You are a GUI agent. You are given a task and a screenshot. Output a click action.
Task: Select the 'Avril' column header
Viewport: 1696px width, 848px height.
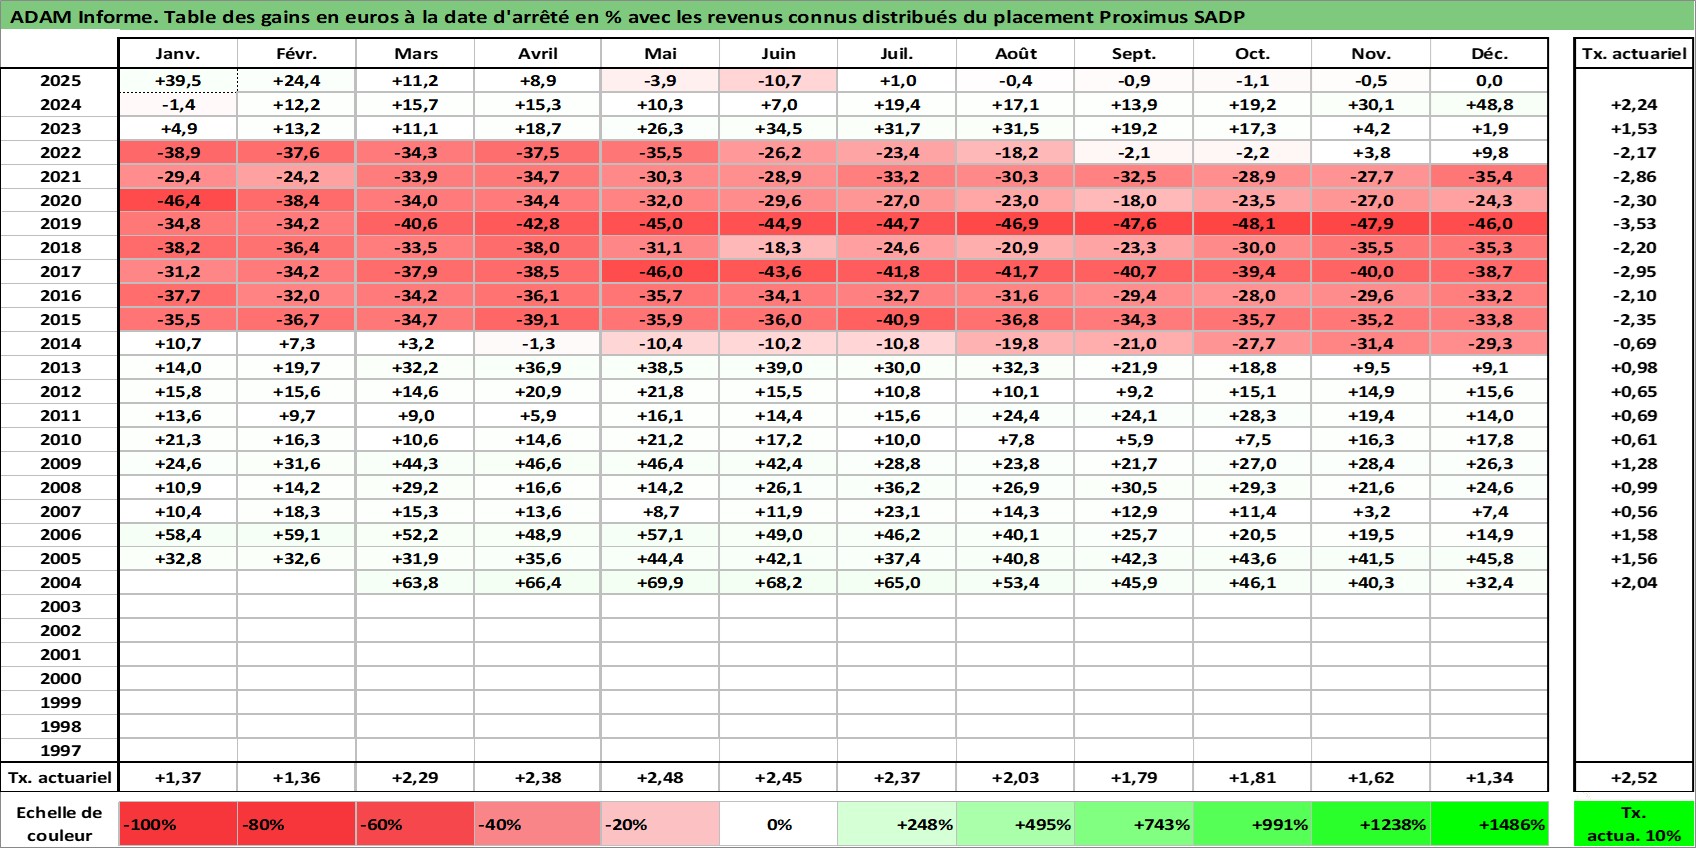(538, 54)
